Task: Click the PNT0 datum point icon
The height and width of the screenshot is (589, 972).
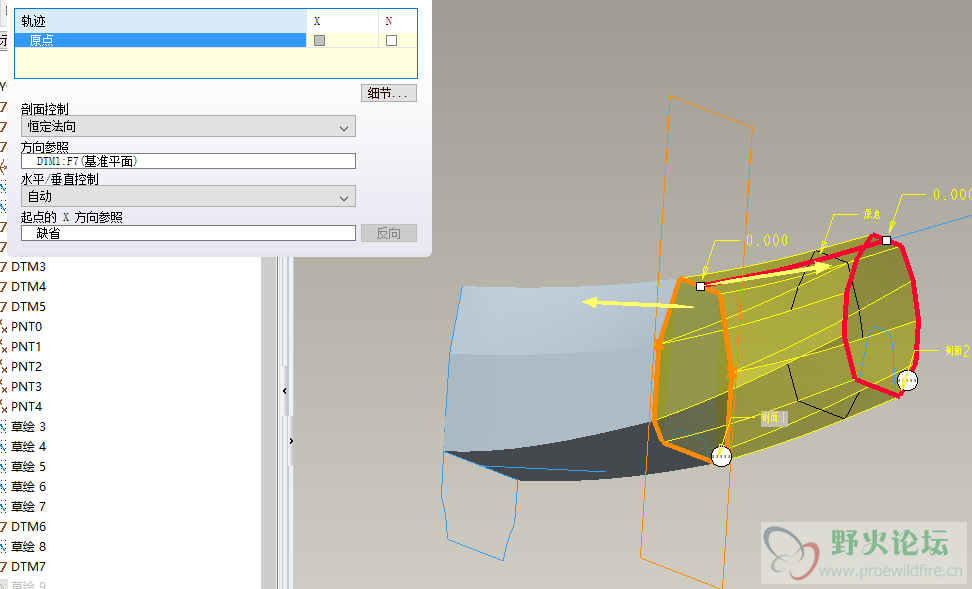Action: pyautogui.click(x=4, y=327)
